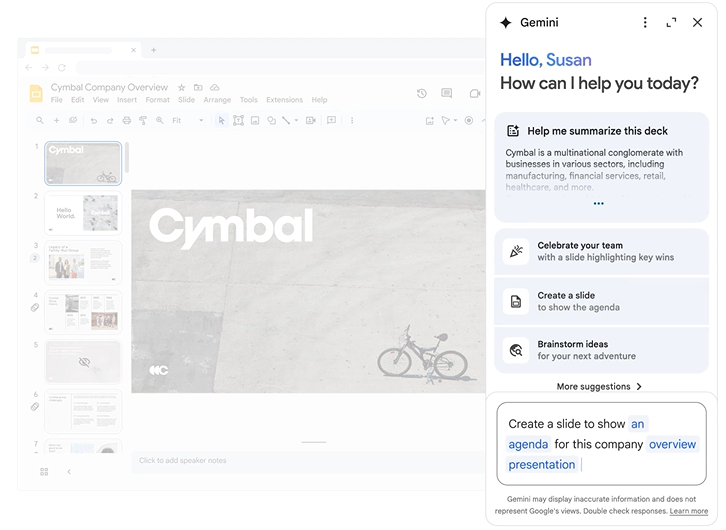Activate the Select cursor tool
The height and width of the screenshot is (530, 726).
[221, 120]
